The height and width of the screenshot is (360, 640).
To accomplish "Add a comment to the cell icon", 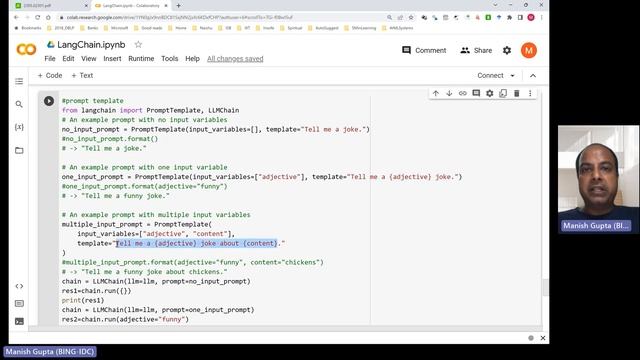I will (476, 93).
